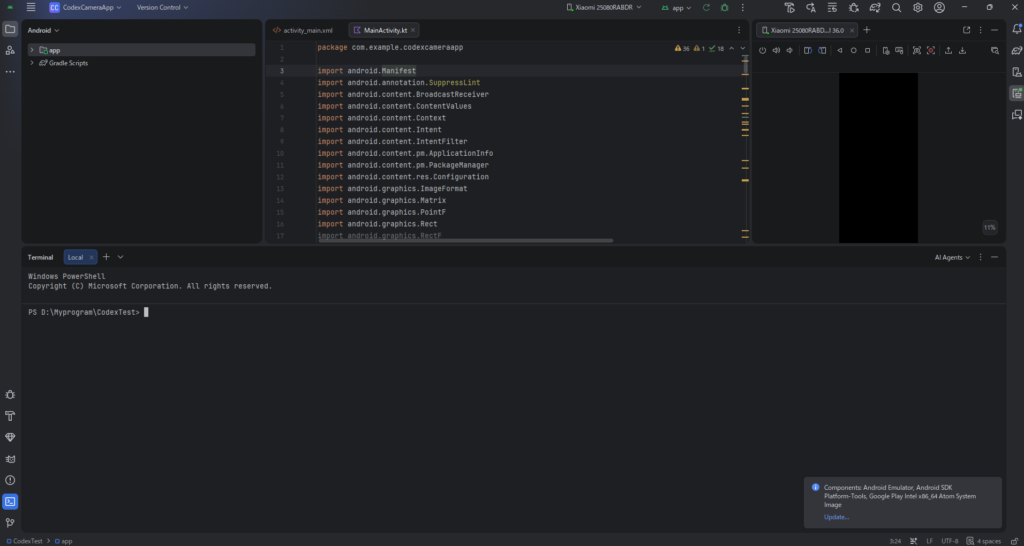Open IDE settings gear
The image size is (1024, 546).
(918, 7)
